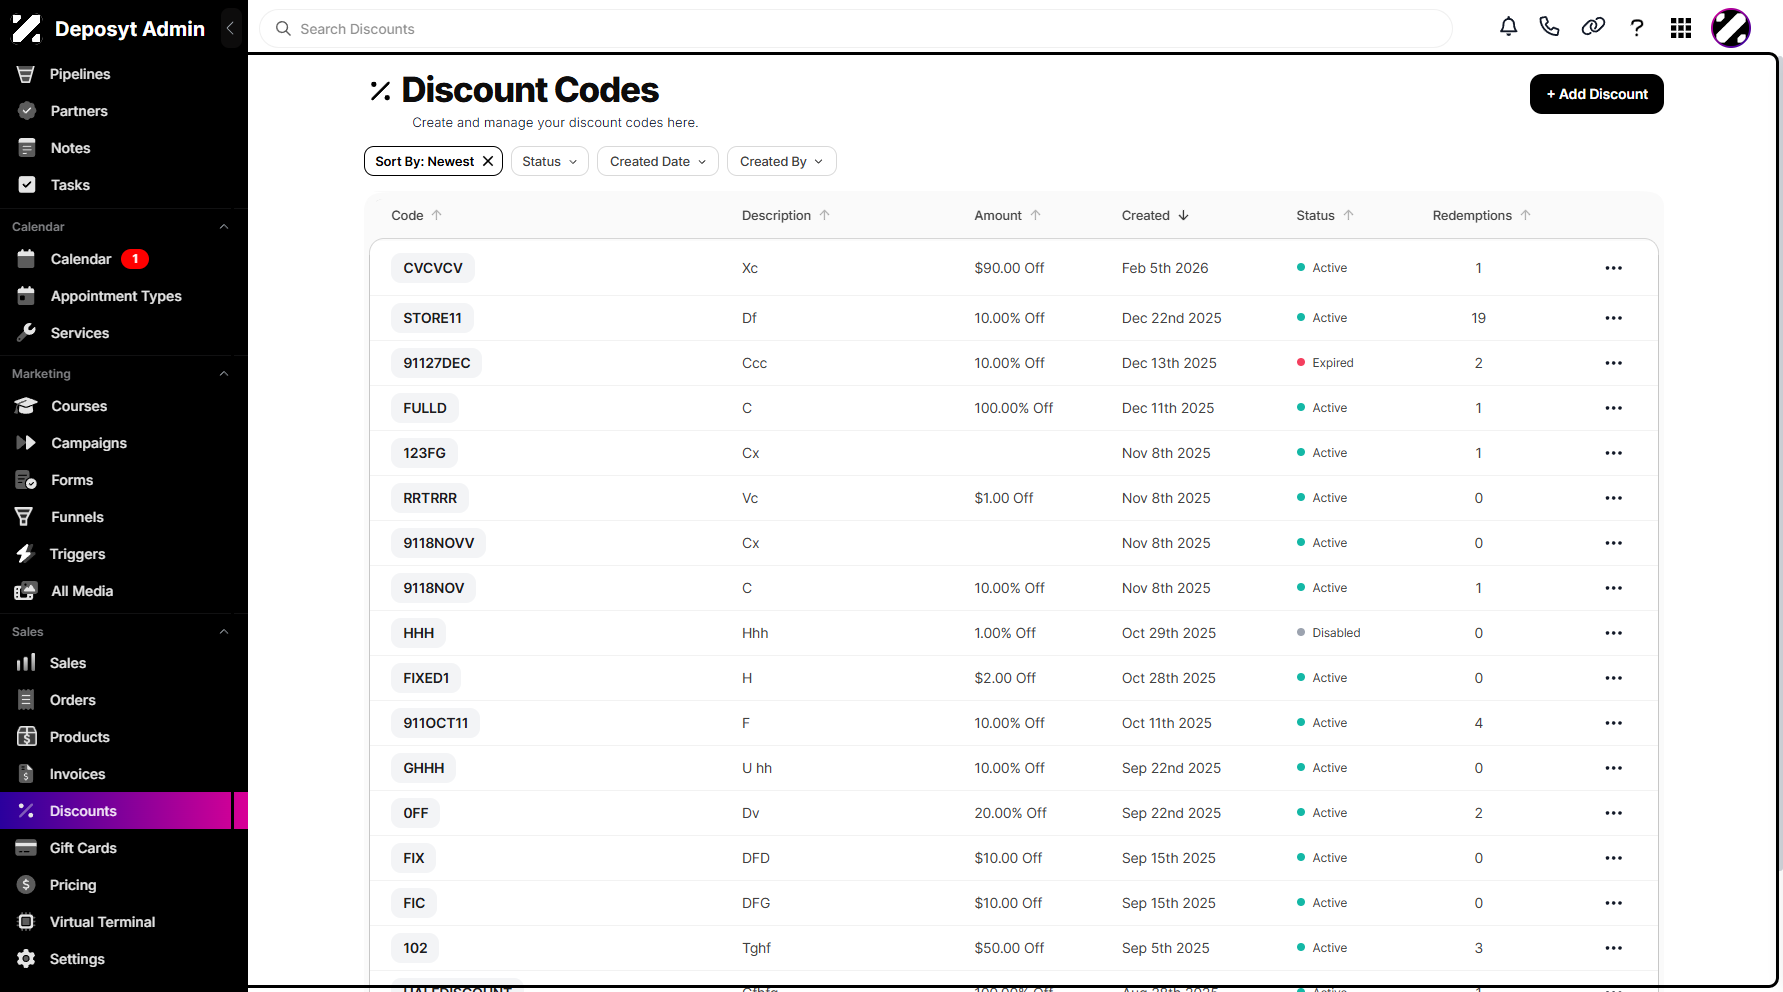
Task: Click the FIXED1 discount code chip
Action: coord(426,678)
